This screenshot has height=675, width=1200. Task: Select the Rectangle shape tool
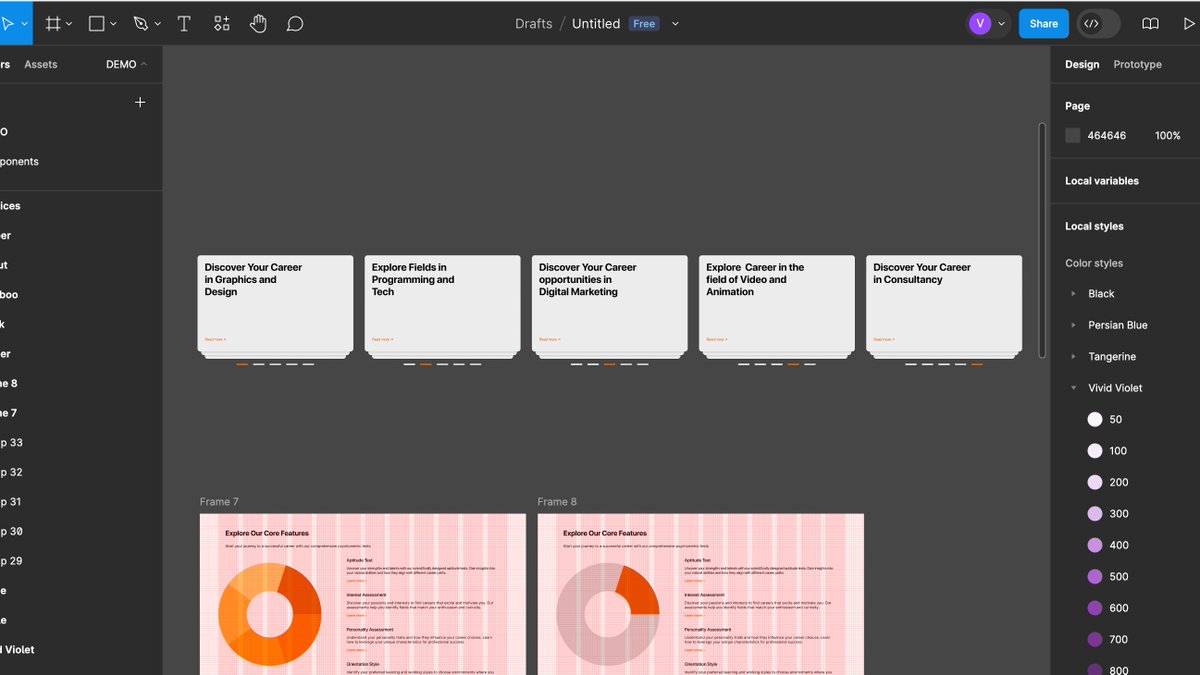97,23
